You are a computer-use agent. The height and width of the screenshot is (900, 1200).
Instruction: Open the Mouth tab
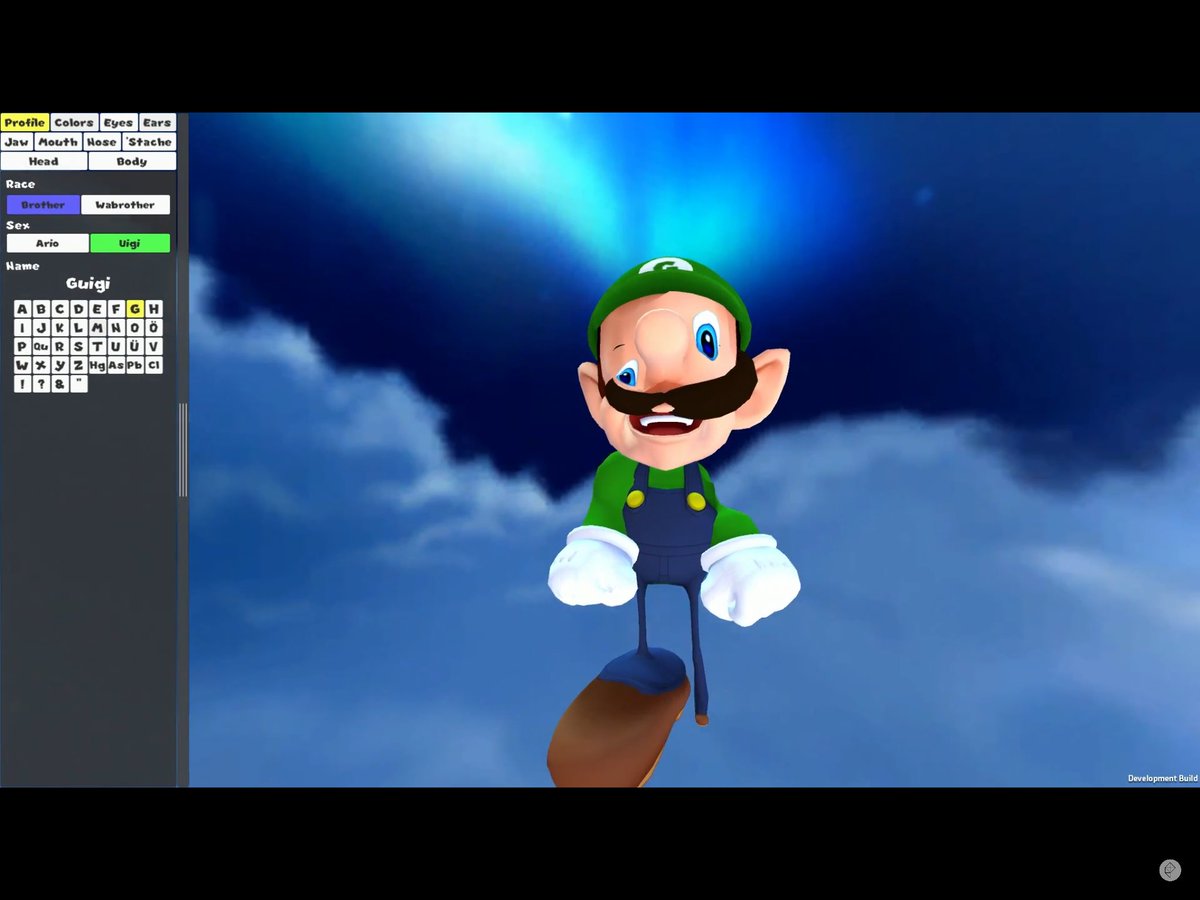(x=58, y=142)
